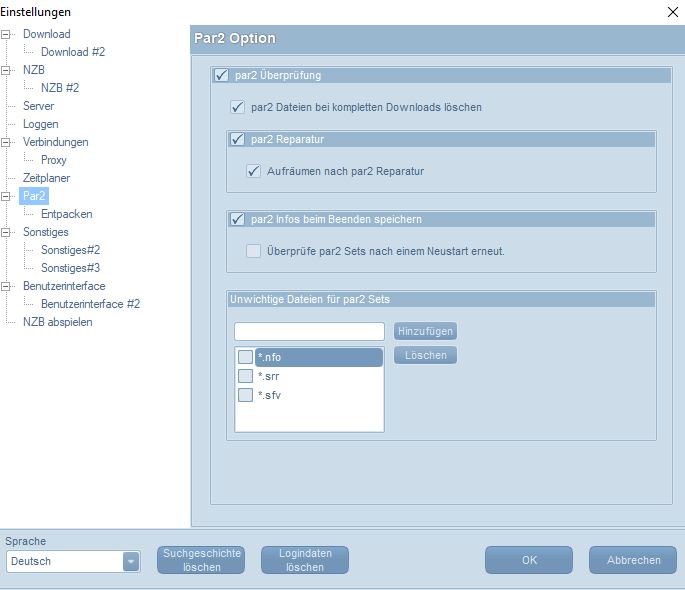Viewport: 685px width, 590px height.
Task: Select the Par2 tree item
Action: [x=34, y=196]
